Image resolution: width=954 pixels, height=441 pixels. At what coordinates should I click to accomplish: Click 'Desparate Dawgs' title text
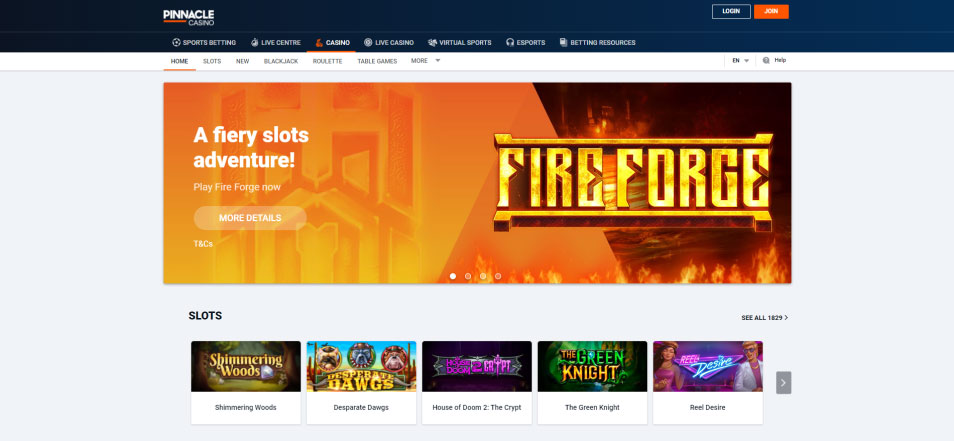coord(361,408)
